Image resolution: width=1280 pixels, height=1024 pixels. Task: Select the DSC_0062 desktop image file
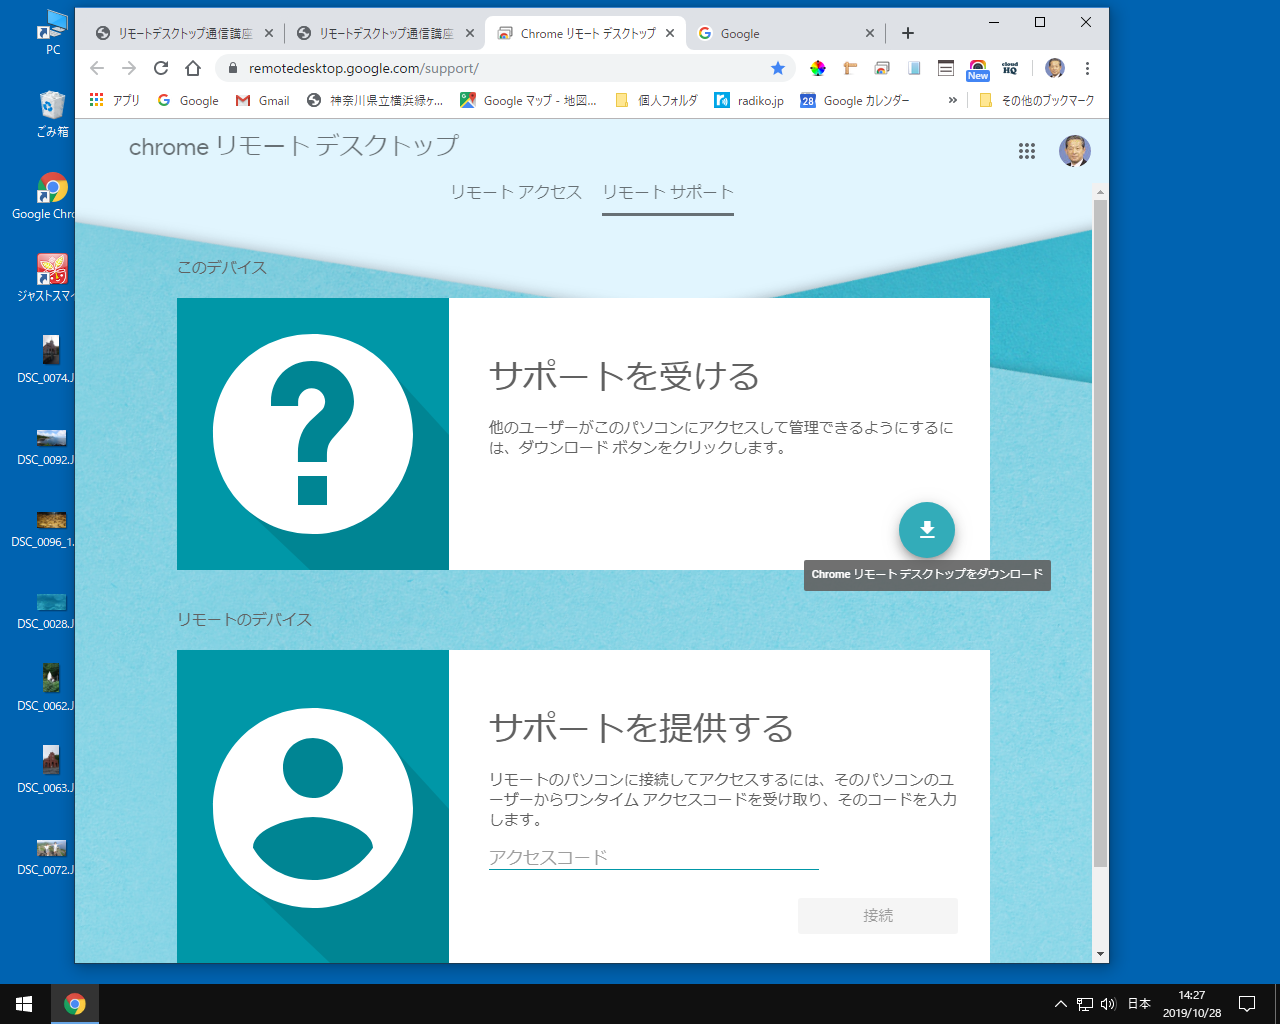point(45,688)
